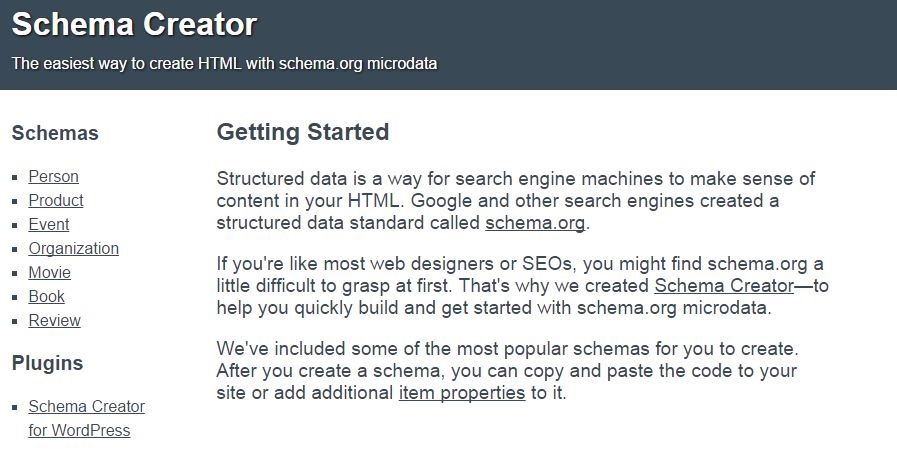Select the Event schema link

(x=49, y=225)
